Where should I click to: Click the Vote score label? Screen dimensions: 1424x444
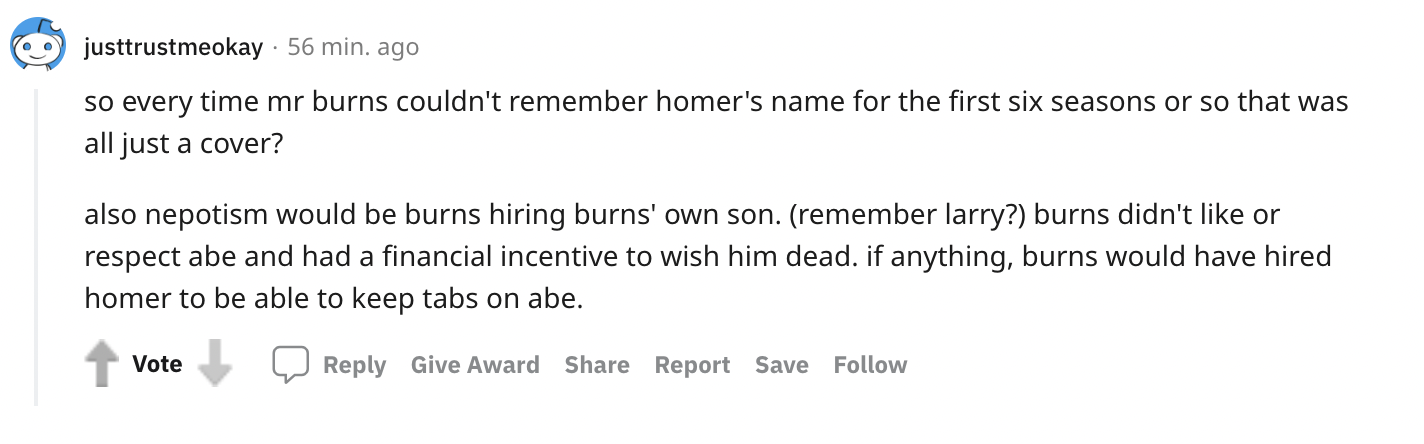point(157,364)
